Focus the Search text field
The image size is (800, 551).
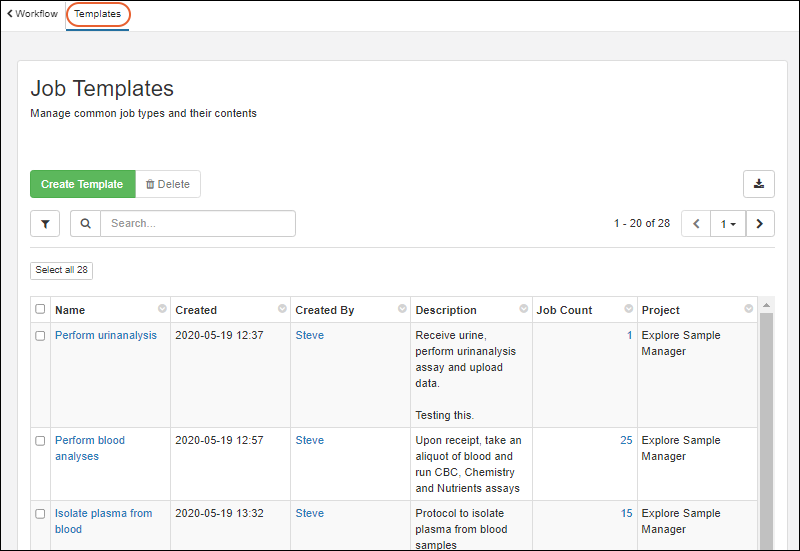click(x=197, y=224)
